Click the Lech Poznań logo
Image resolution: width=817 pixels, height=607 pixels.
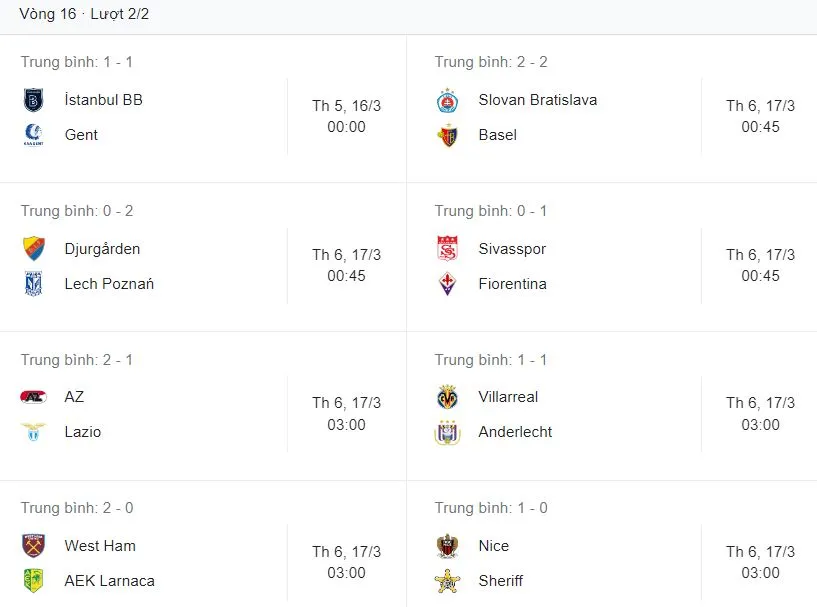point(33,284)
